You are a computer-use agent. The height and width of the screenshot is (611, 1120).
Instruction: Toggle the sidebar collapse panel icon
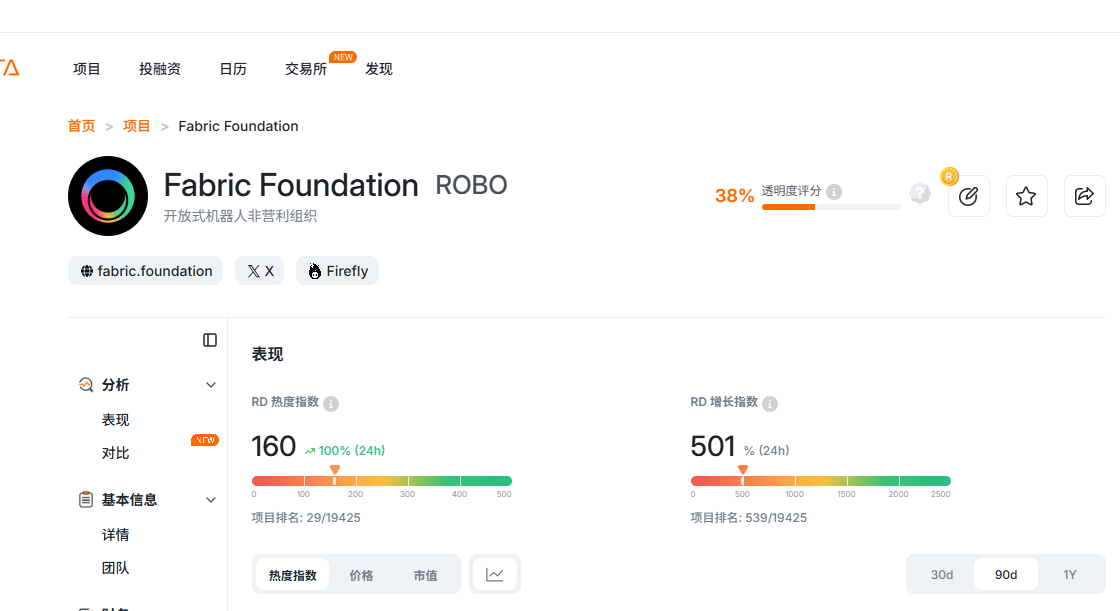[210, 340]
